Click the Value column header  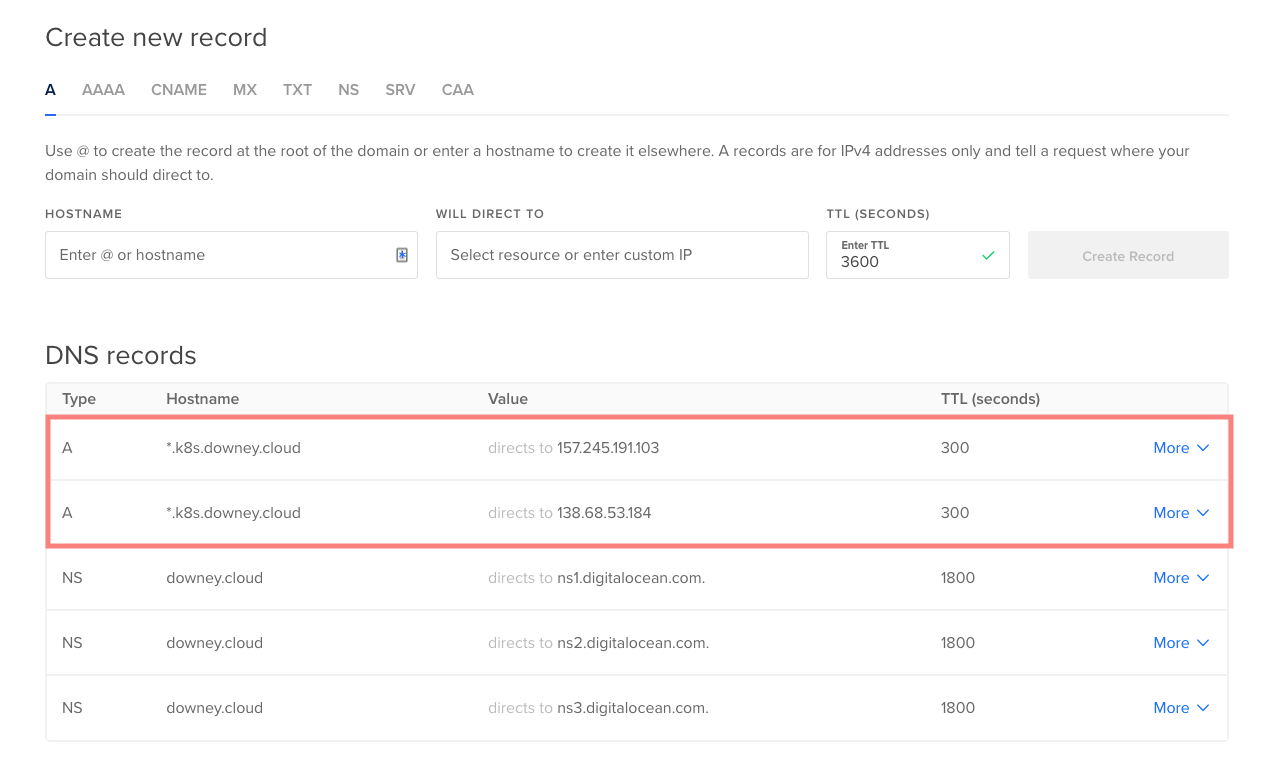[x=508, y=399]
